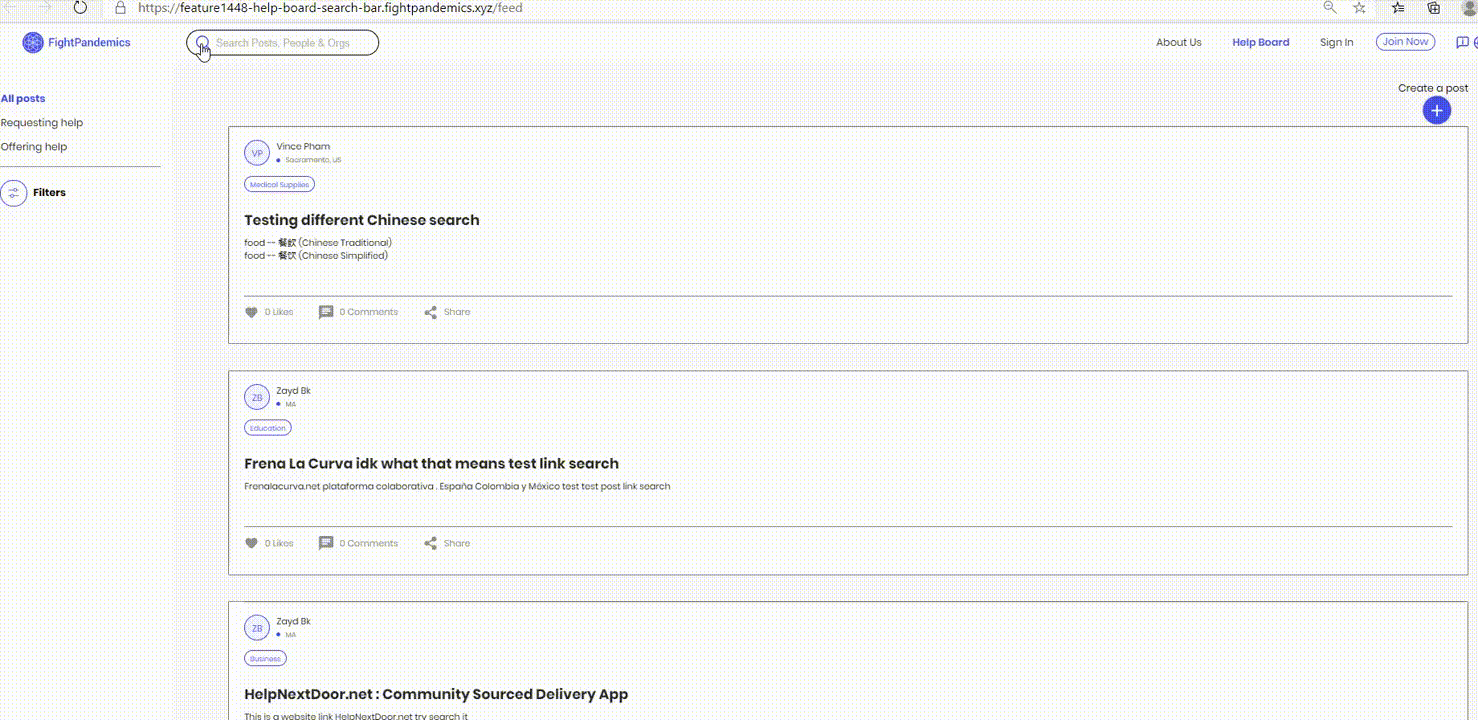The width and height of the screenshot is (1478, 720).
Task: Click the FightPandemics logo icon
Action: click(33, 42)
